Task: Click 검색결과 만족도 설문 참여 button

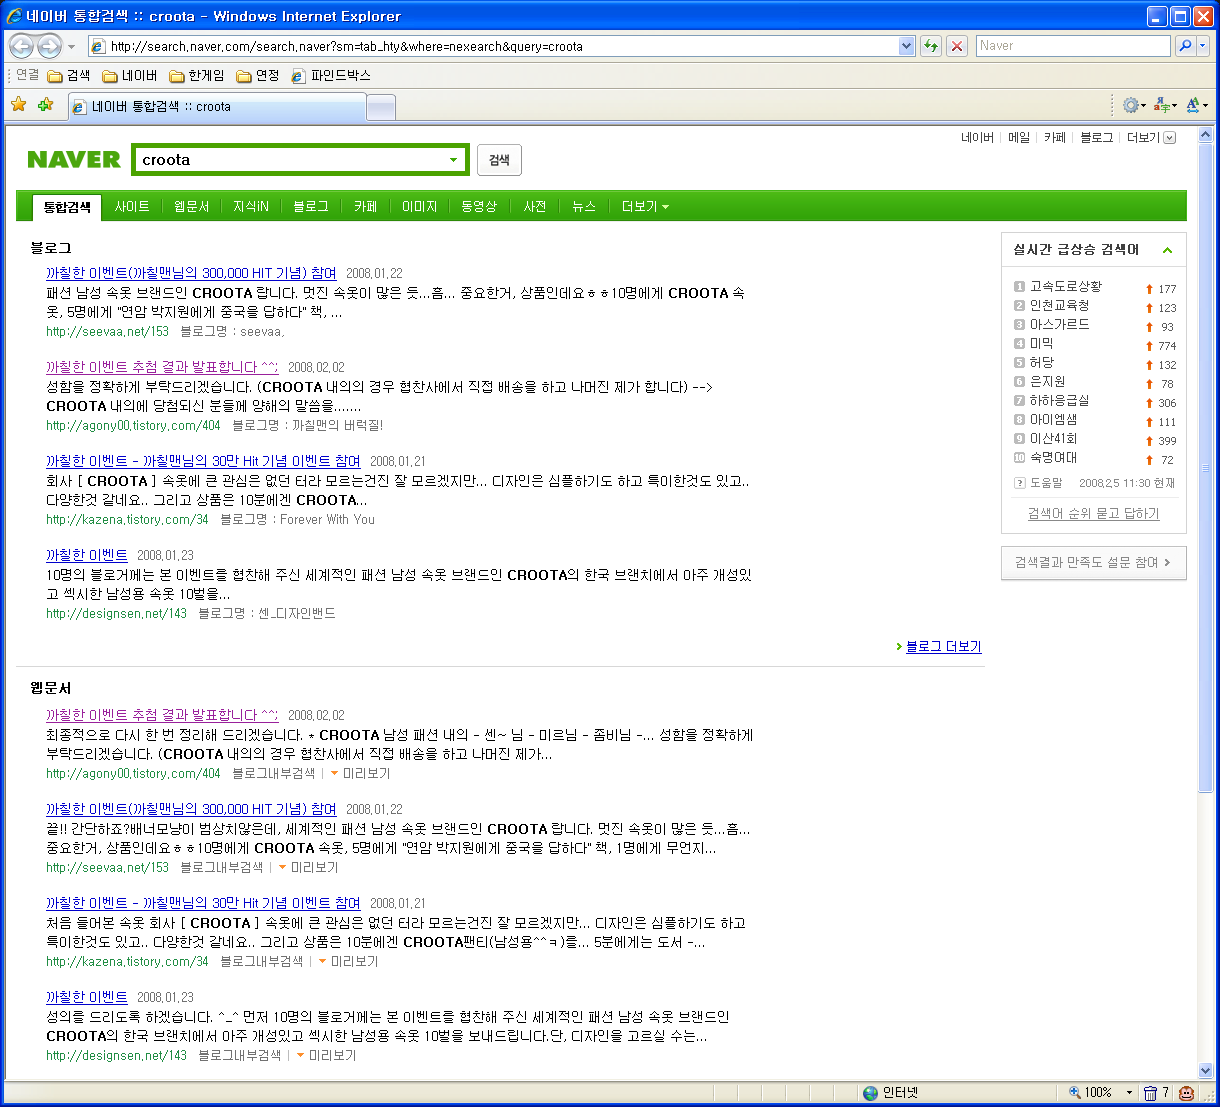Action: click(1094, 563)
